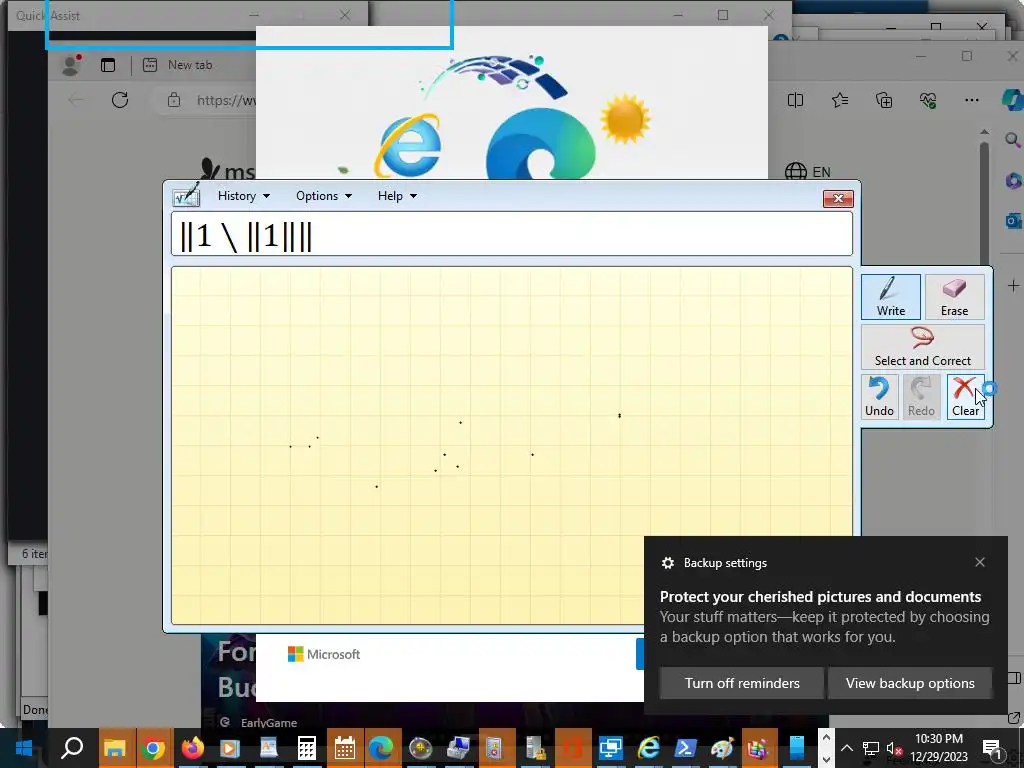Image resolution: width=1024 pixels, height=768 pixels.
Task: Expand the History dropdown arrow
Action: pos(266,197)
